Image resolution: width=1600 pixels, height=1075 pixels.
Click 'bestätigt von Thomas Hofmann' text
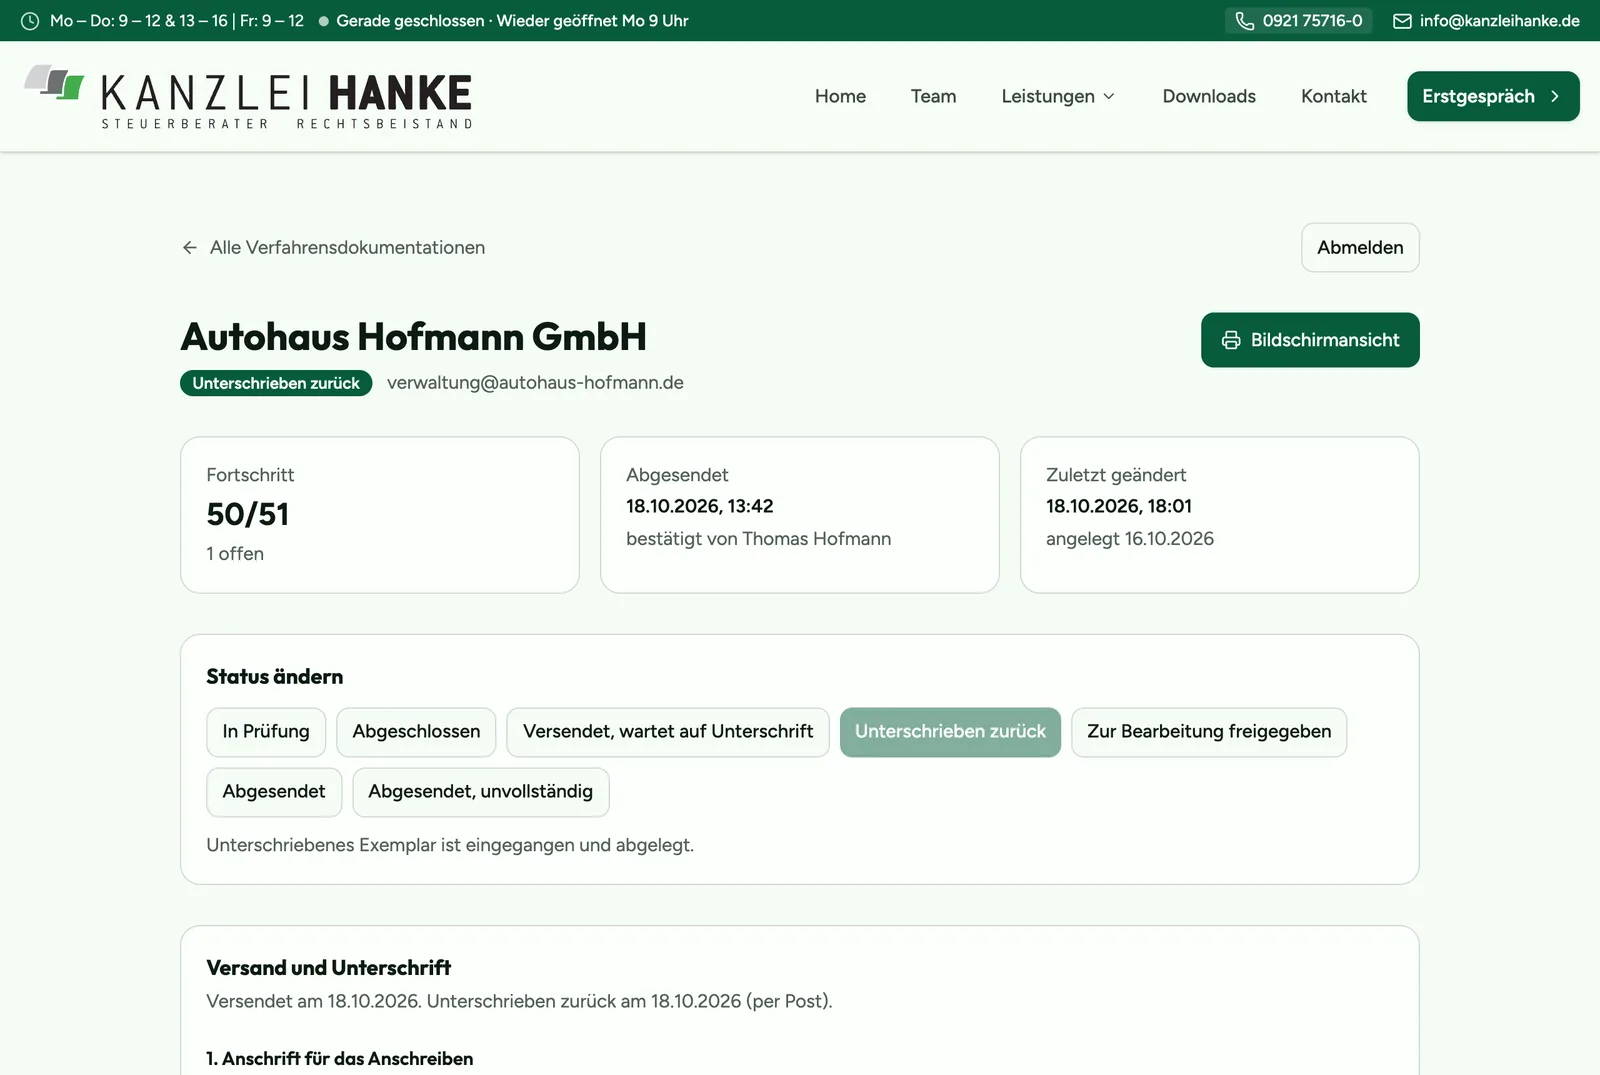coord(758,539)
